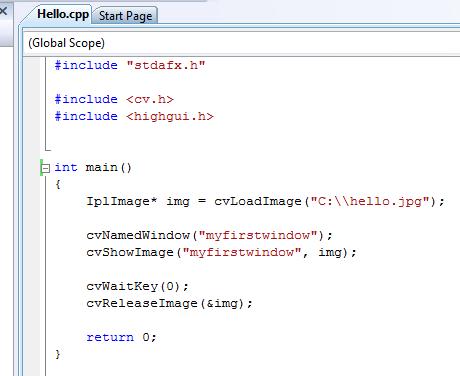This screenshot has height=376, width=460.
Task: Click the cvReleaseImage call
Action: [142, 303]
